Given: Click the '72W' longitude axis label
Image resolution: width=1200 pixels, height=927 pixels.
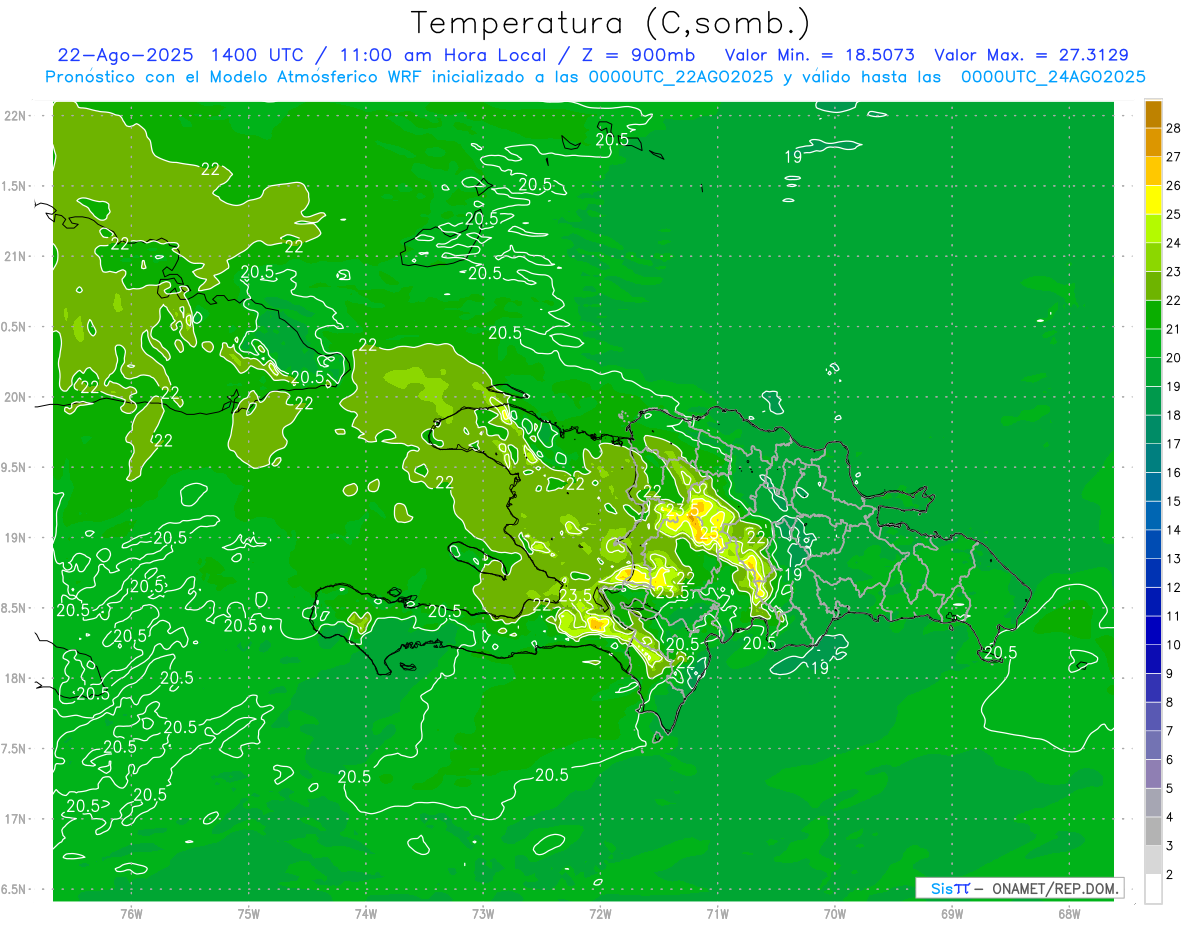Looking at the screenshot, I should pos(601,913).
